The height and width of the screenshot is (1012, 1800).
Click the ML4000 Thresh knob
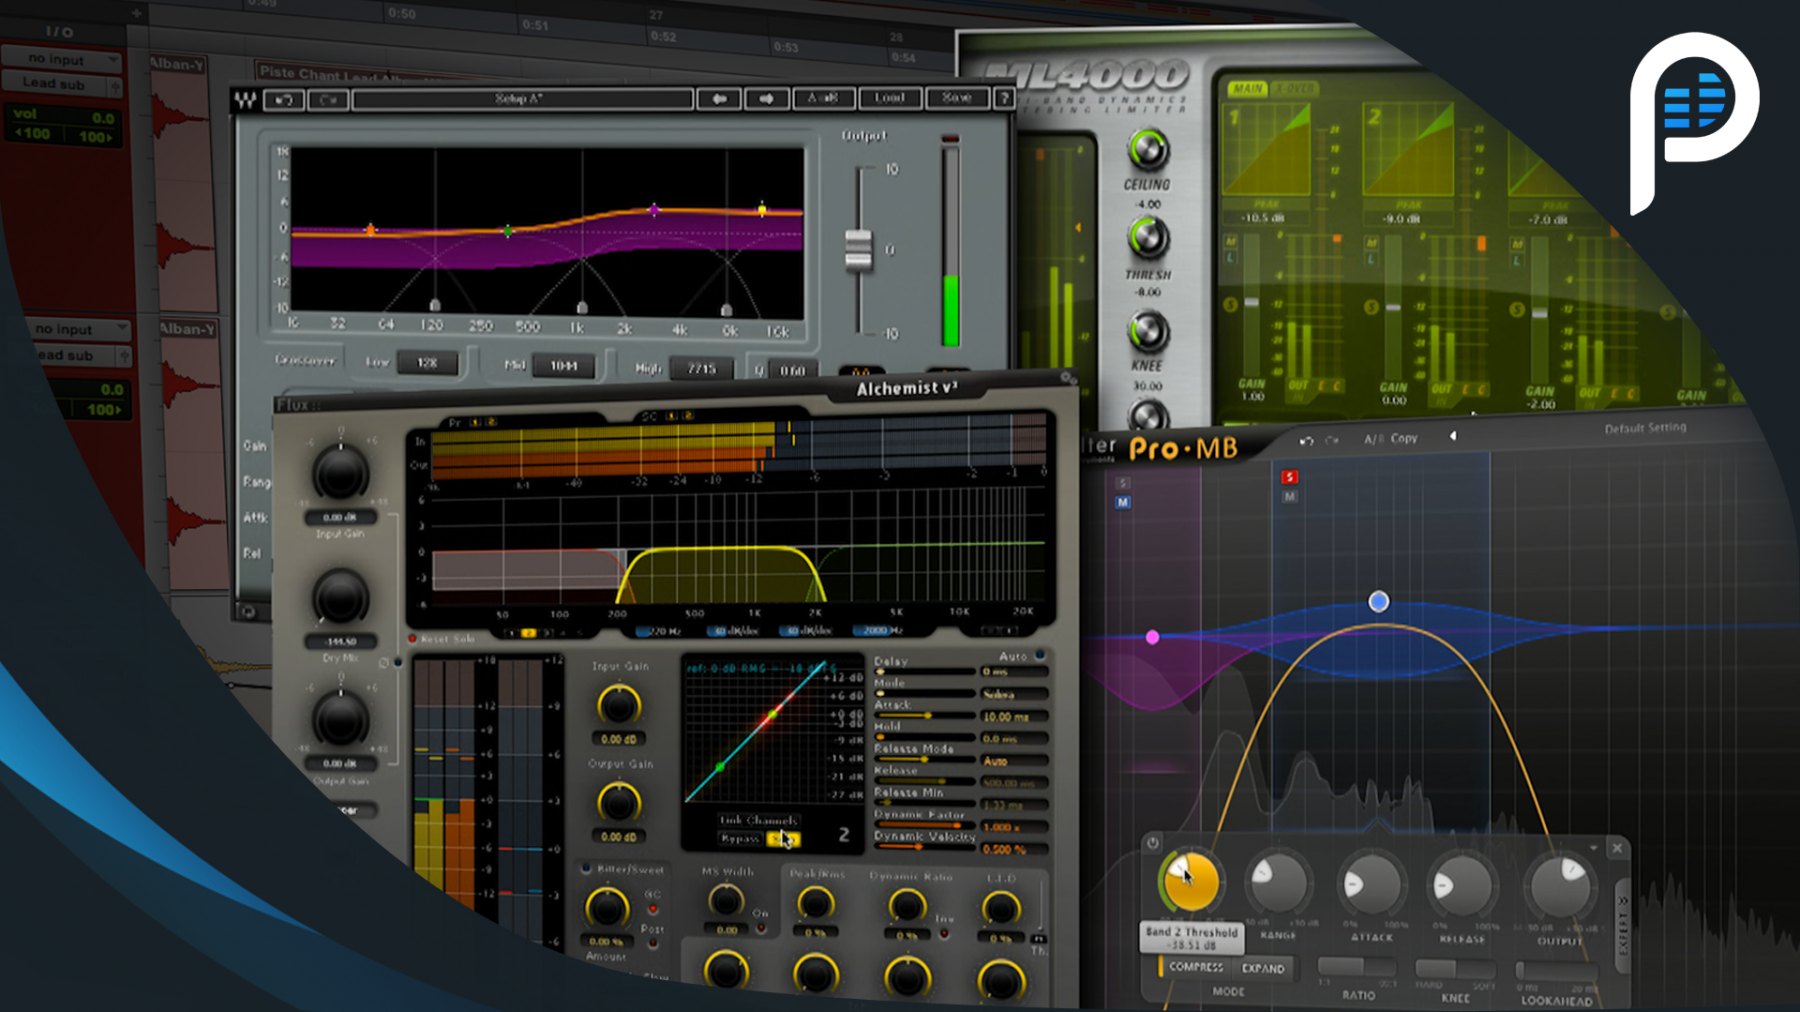(1148, 238)
